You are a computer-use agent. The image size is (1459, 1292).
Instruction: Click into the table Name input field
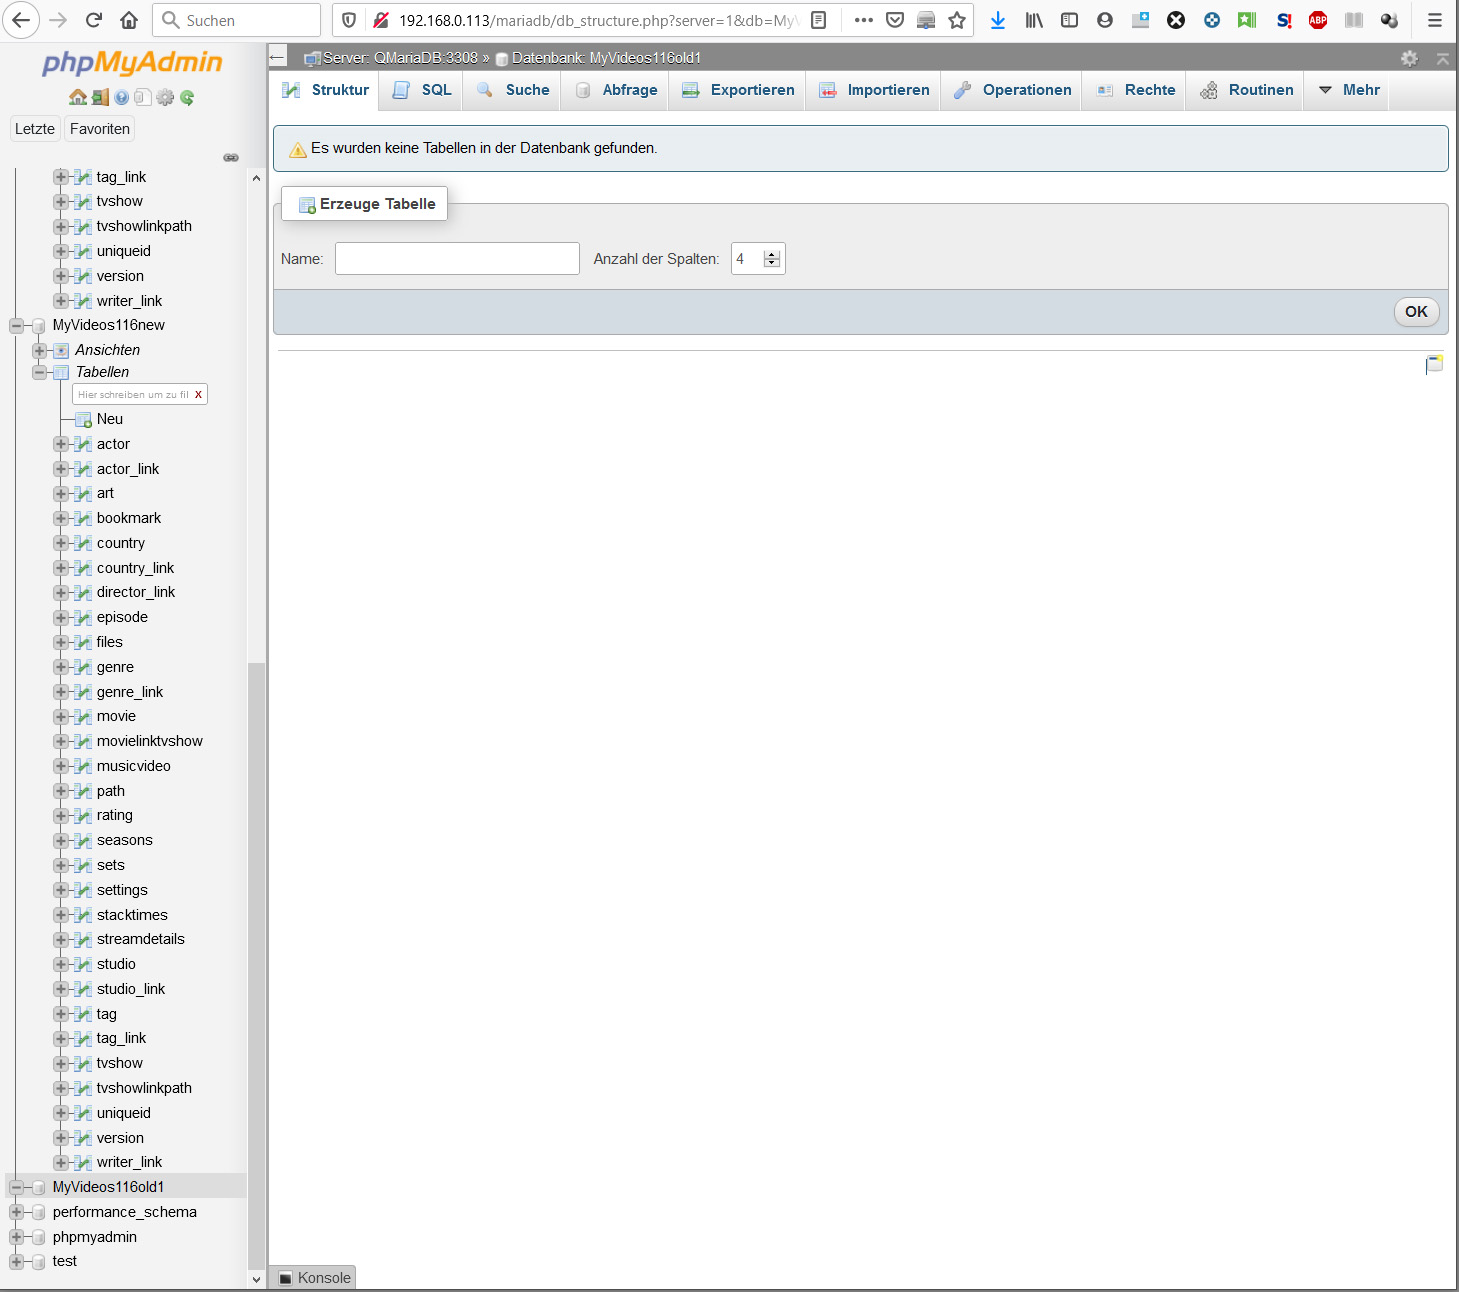click(x=457, y=259)
